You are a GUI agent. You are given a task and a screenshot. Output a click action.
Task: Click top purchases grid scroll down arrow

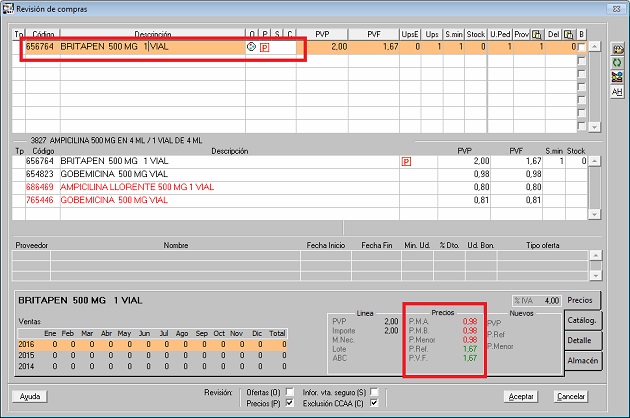point(595,127)
